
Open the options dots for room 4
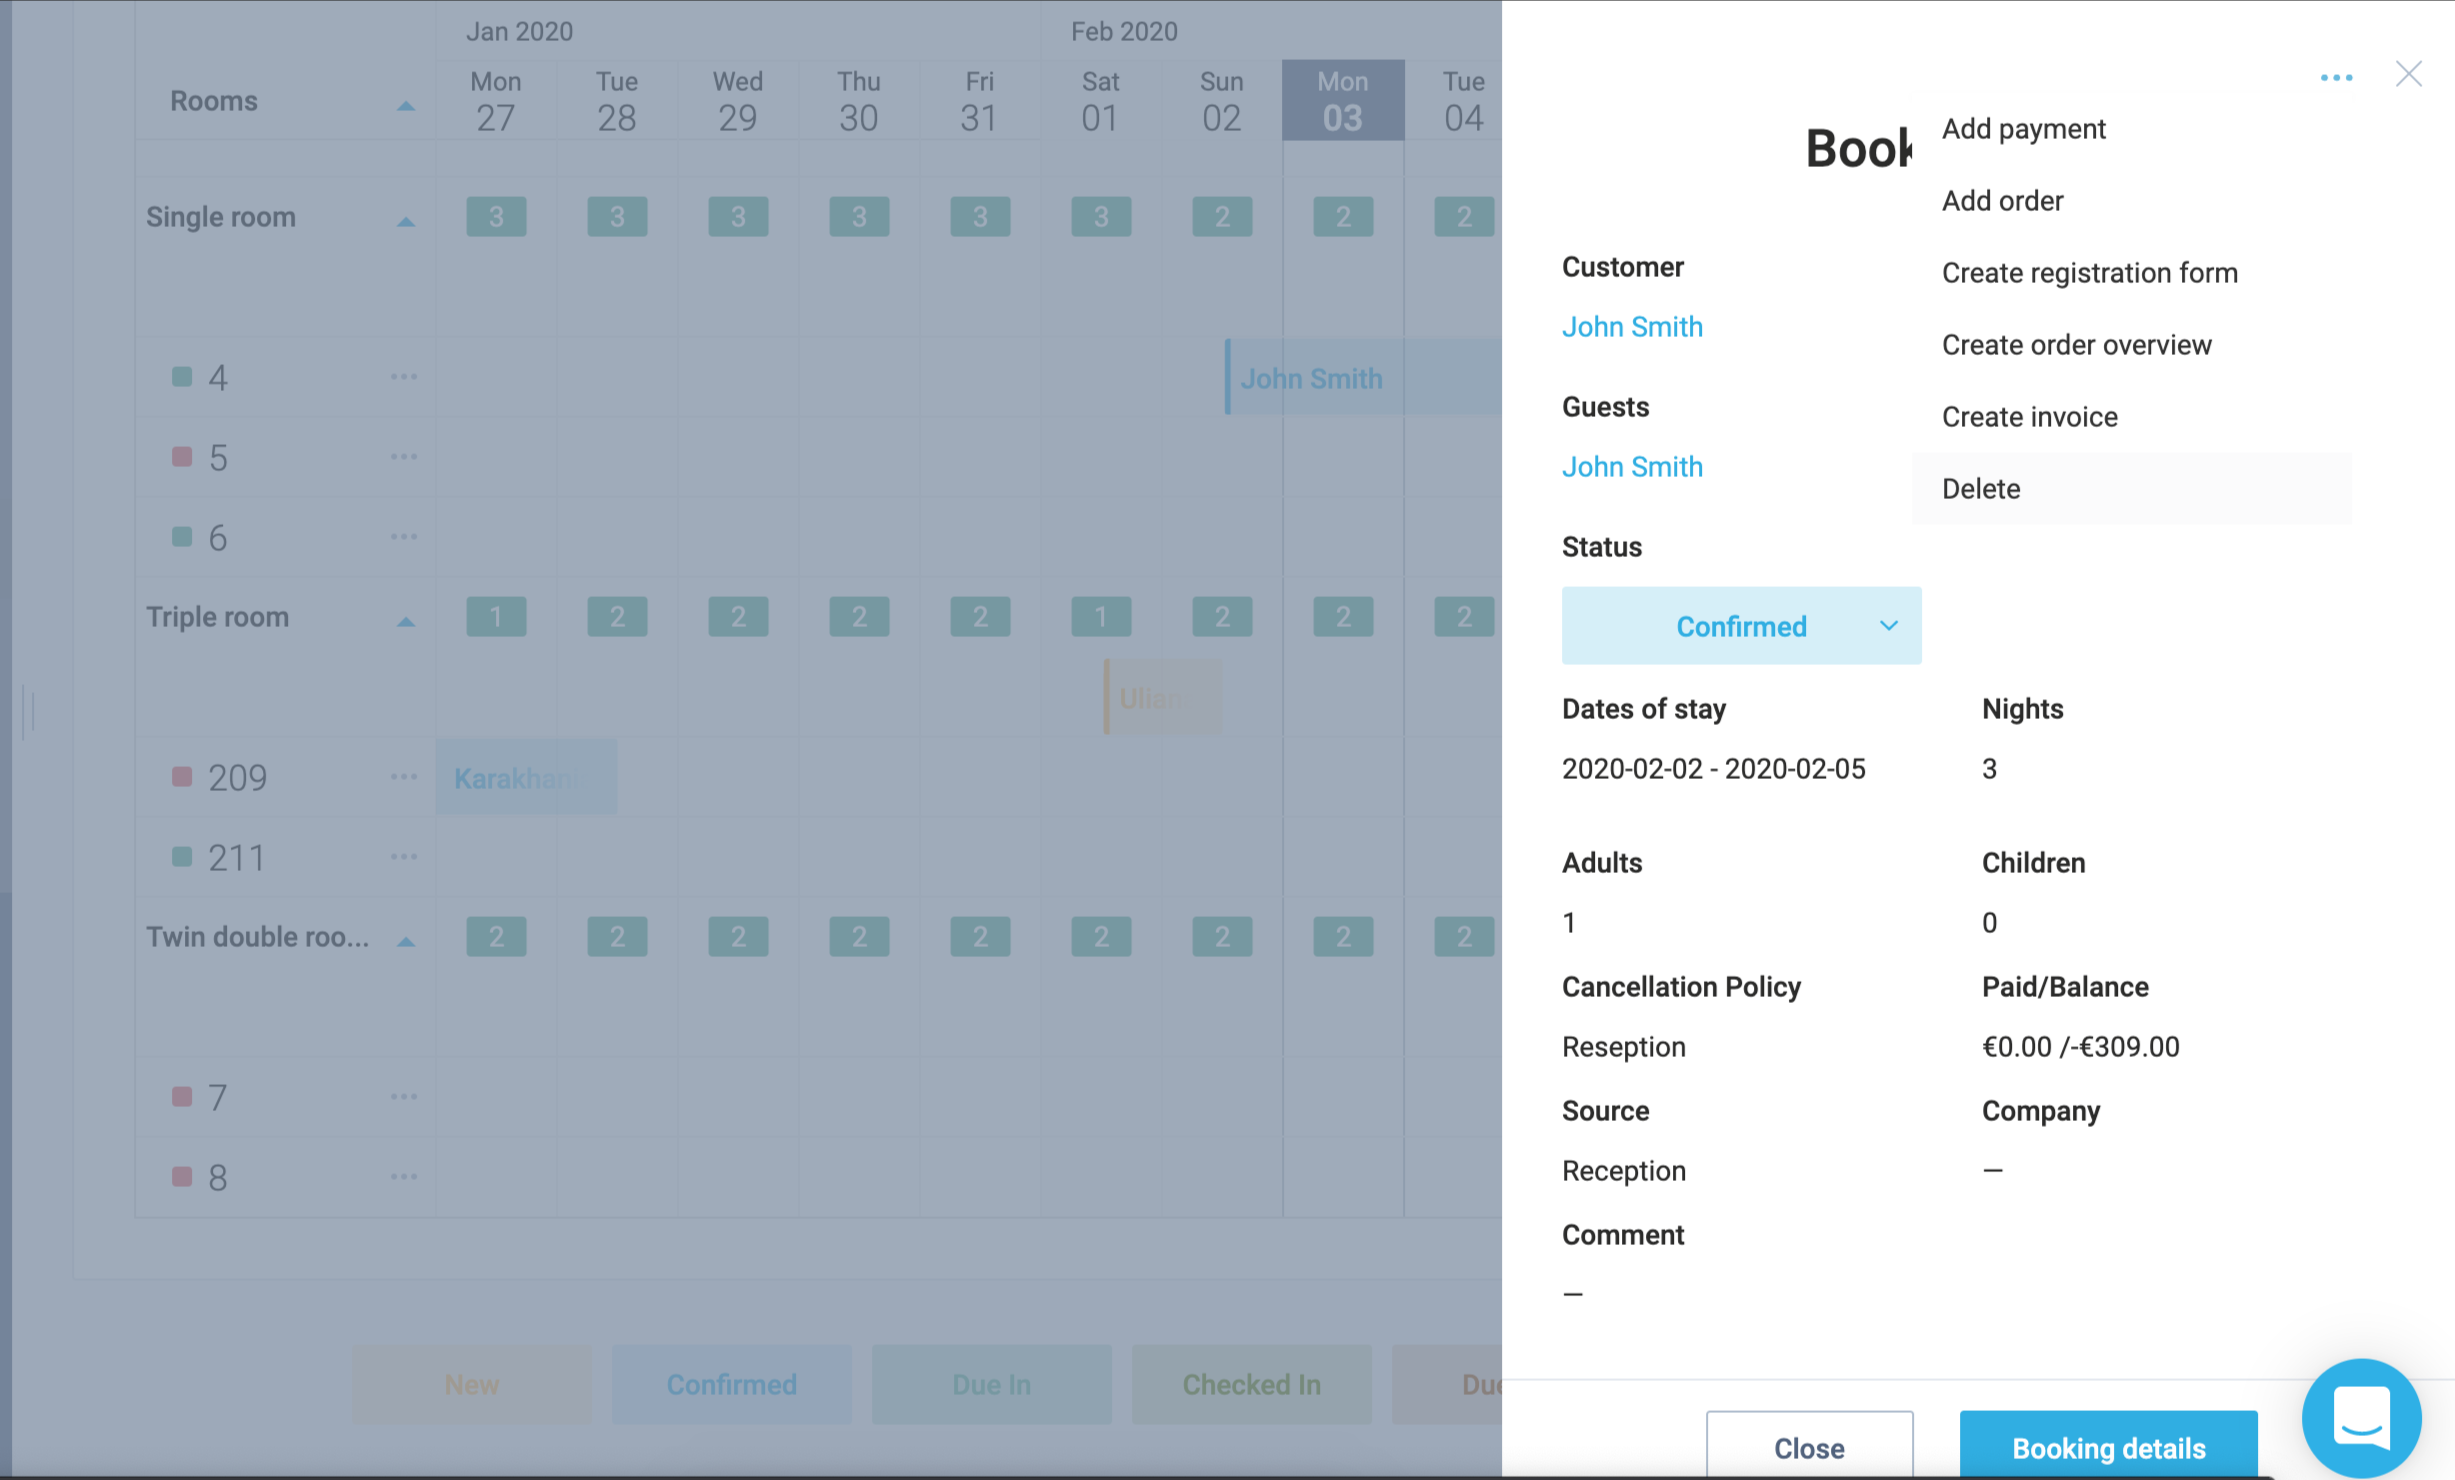point(404,377)
